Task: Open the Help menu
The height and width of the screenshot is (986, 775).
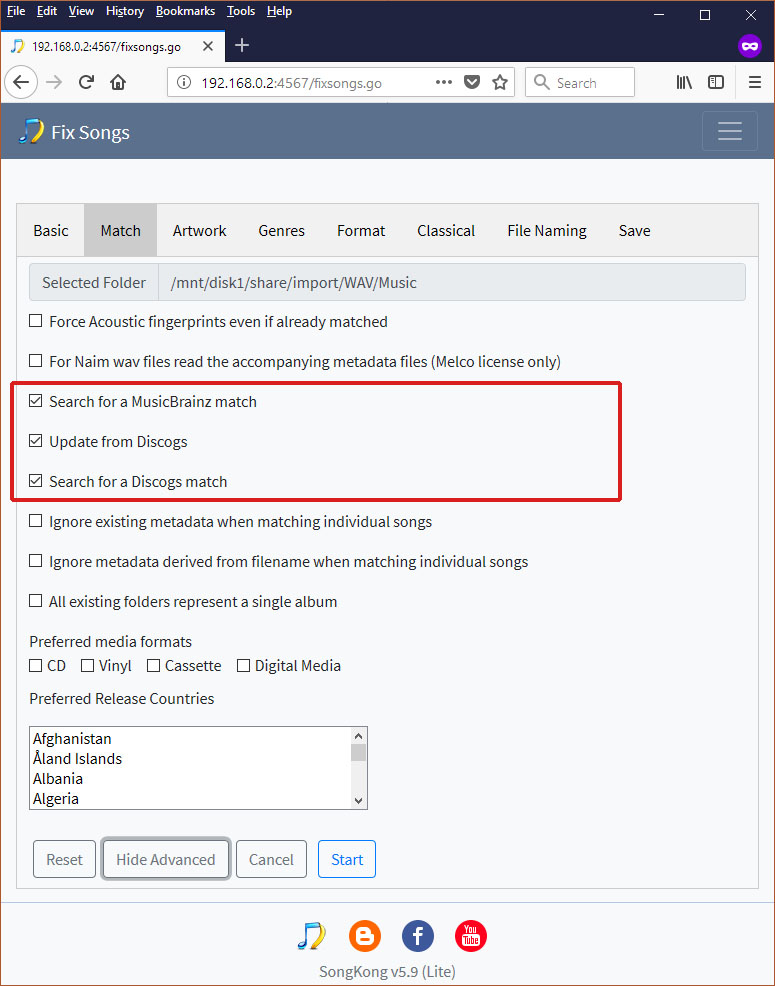Action: (x=279, y=11)
